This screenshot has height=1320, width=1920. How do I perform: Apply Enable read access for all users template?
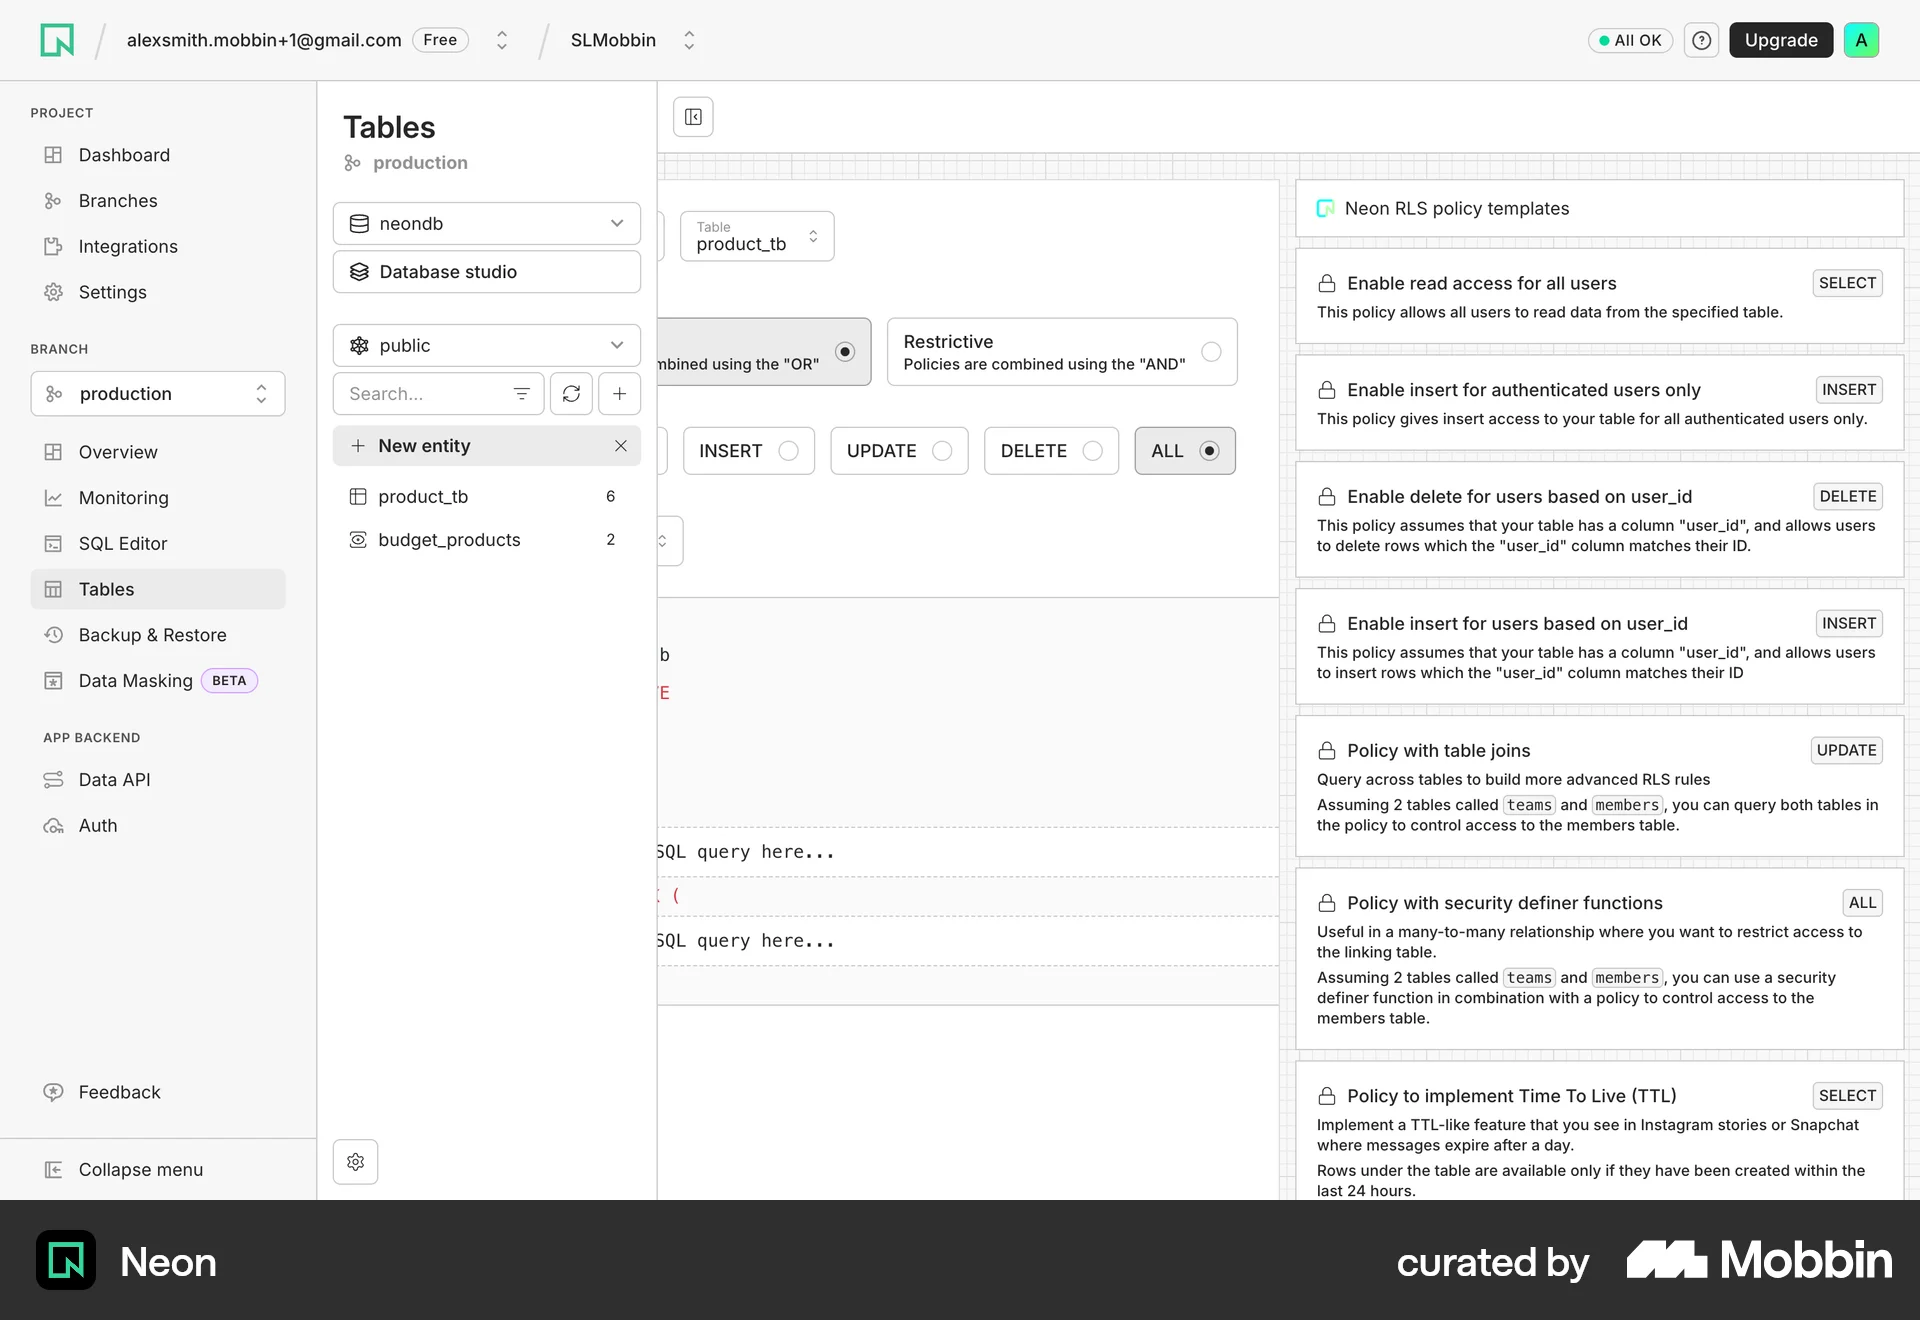(x=1599, y=297)
